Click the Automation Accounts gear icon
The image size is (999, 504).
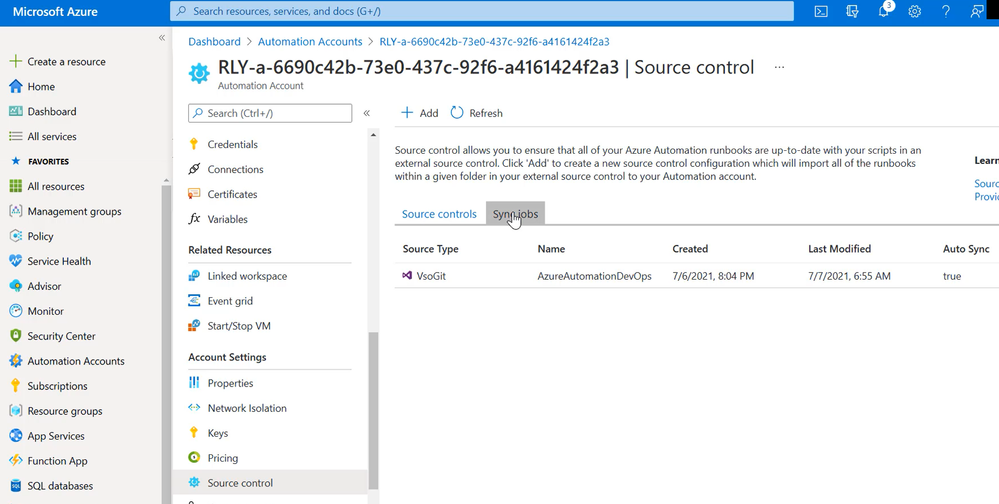pos(15,361)
